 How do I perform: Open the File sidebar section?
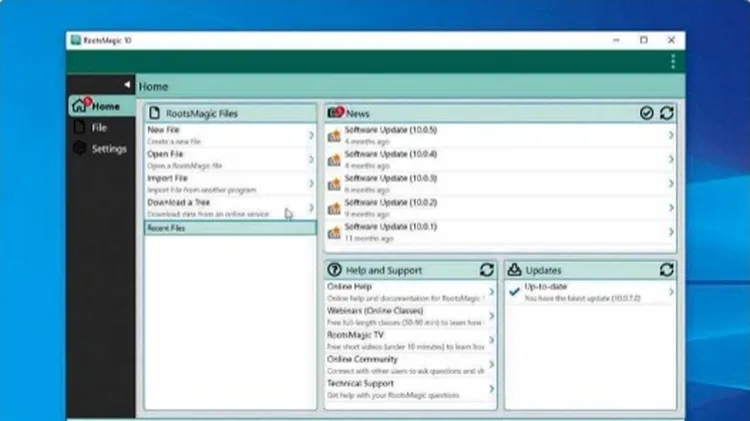point(101,127)
